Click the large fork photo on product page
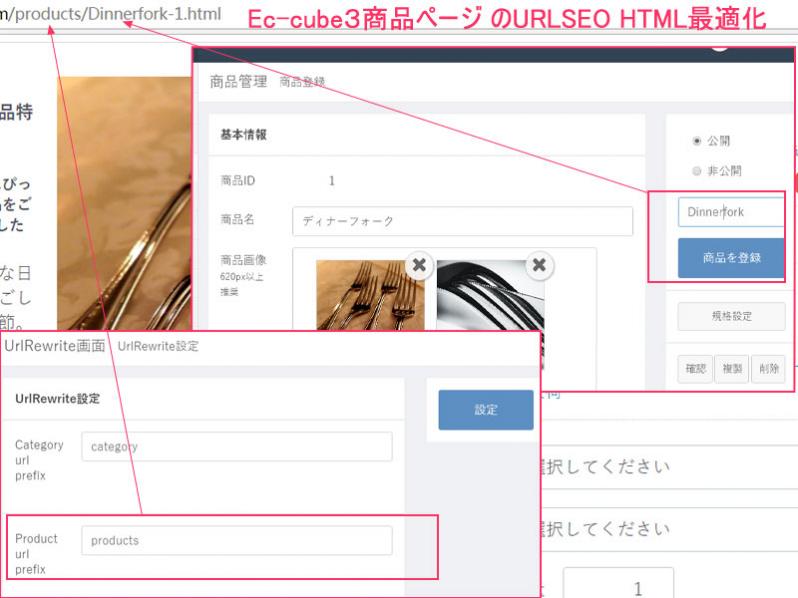 pyautogui.click(x=125, y=204)
